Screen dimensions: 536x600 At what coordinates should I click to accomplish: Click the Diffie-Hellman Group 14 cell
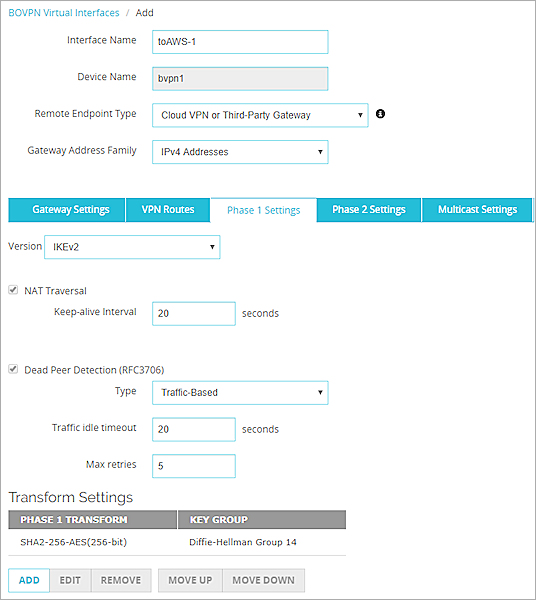click(x=243, y=542)
